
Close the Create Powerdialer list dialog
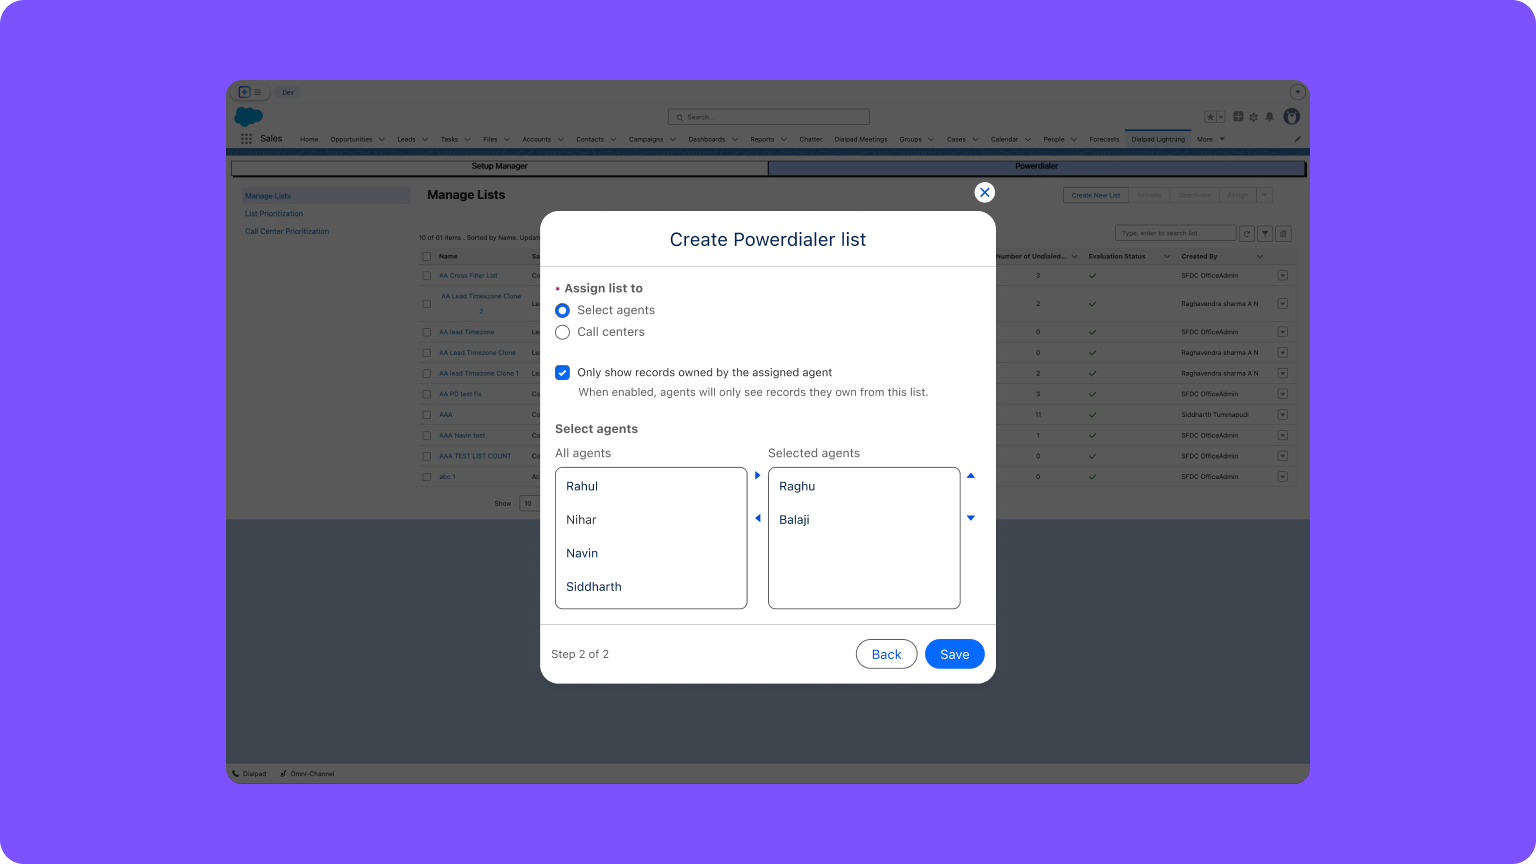pyautogui.click(x=984, y=192)
